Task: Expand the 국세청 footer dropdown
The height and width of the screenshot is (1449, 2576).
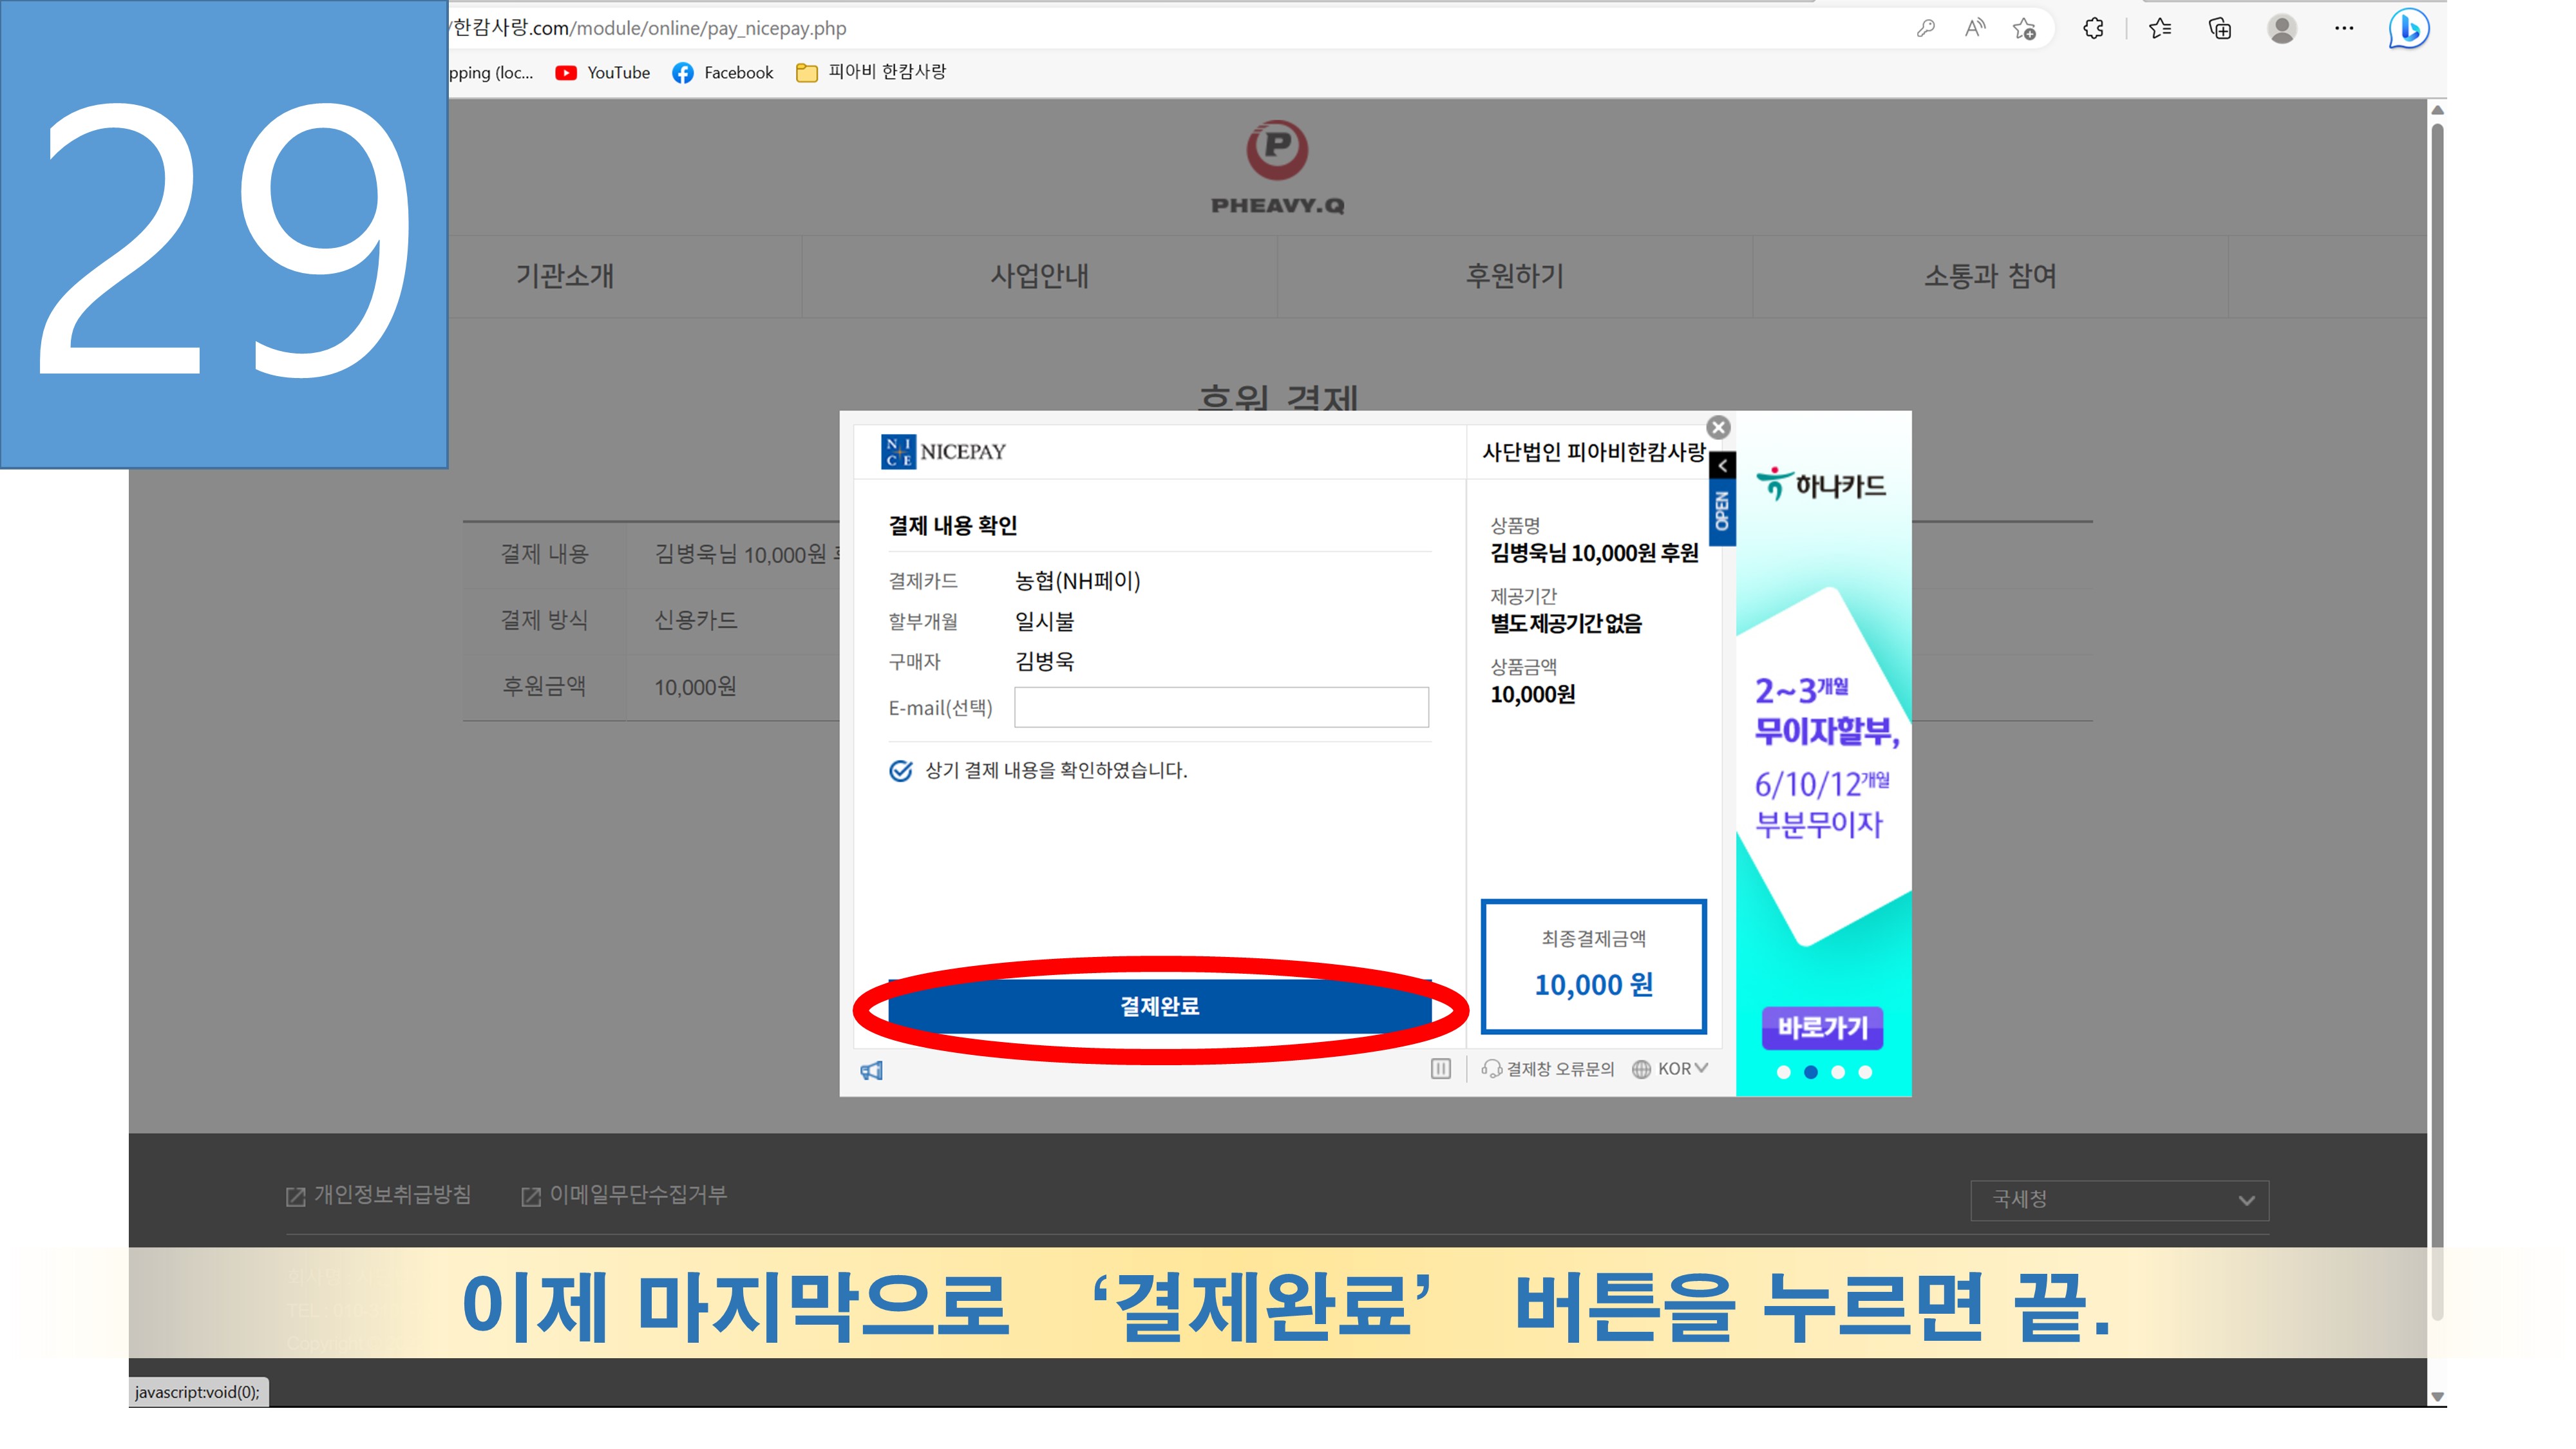Action: point(2119,1200)
